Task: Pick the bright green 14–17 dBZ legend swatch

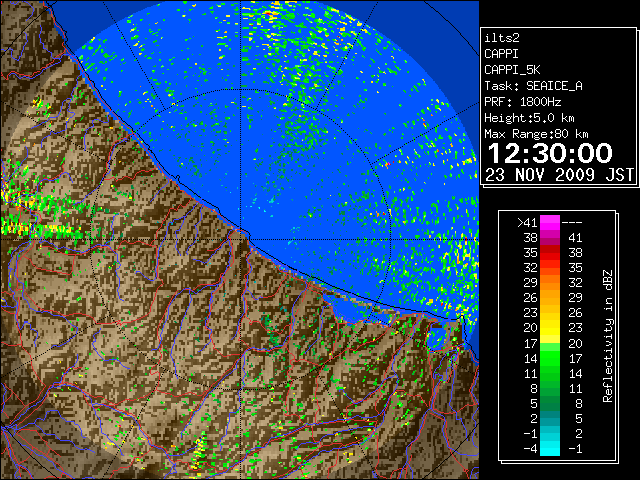Action: click(550, 358)
